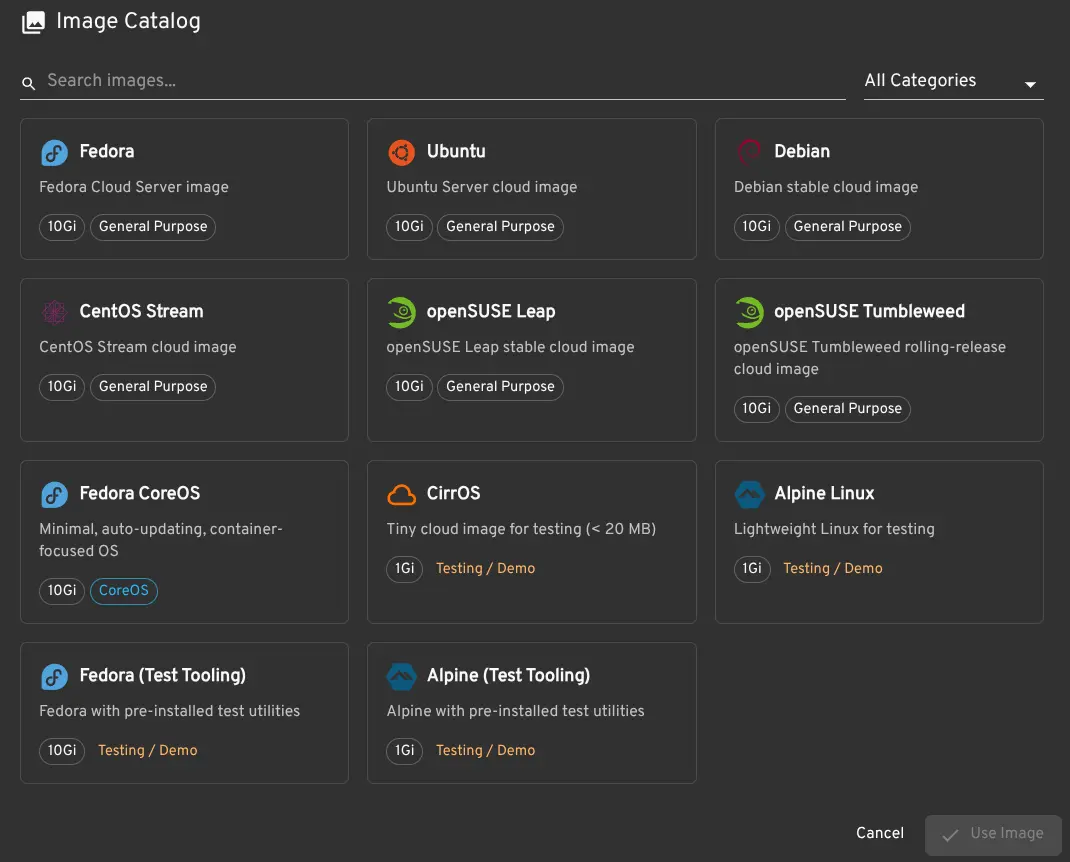Click the 1Gi chip on CirrOS card
Screen dimensions: 1070x862
click(404, 569)
